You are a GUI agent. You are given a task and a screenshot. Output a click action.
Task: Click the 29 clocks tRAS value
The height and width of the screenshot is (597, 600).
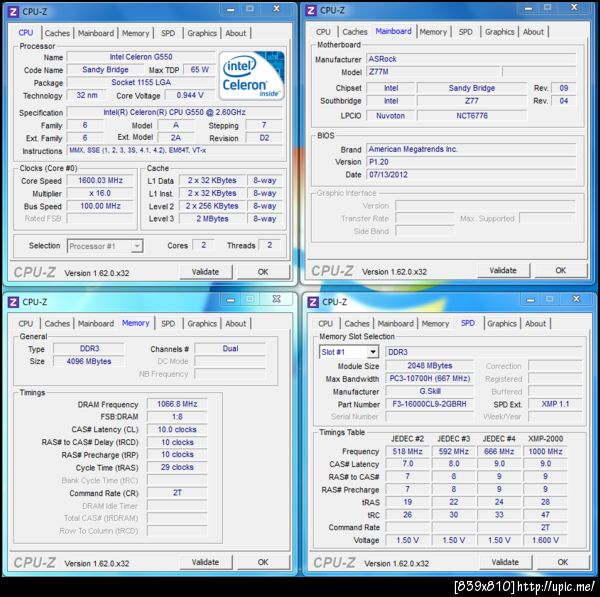point(177,467)
